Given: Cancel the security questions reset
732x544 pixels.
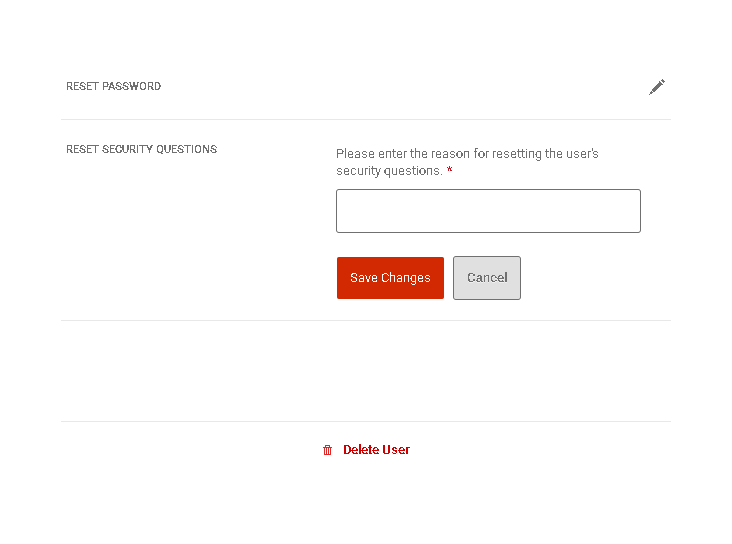Looking at the screenshot, I should click(487, 278).
